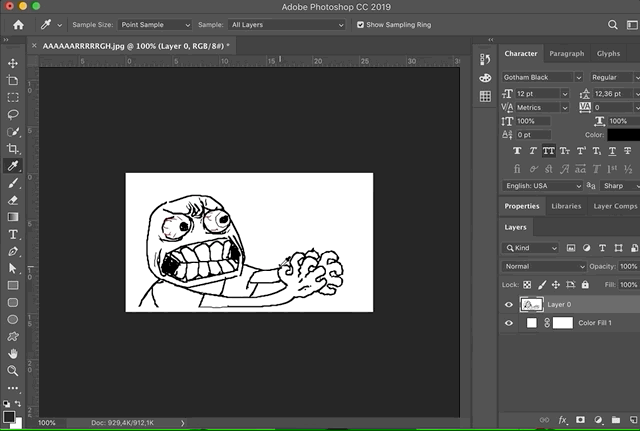This screenshot has width=640, height=431.
Task: Hide Layer 0 with eye icon
Action: pos(509,304)
